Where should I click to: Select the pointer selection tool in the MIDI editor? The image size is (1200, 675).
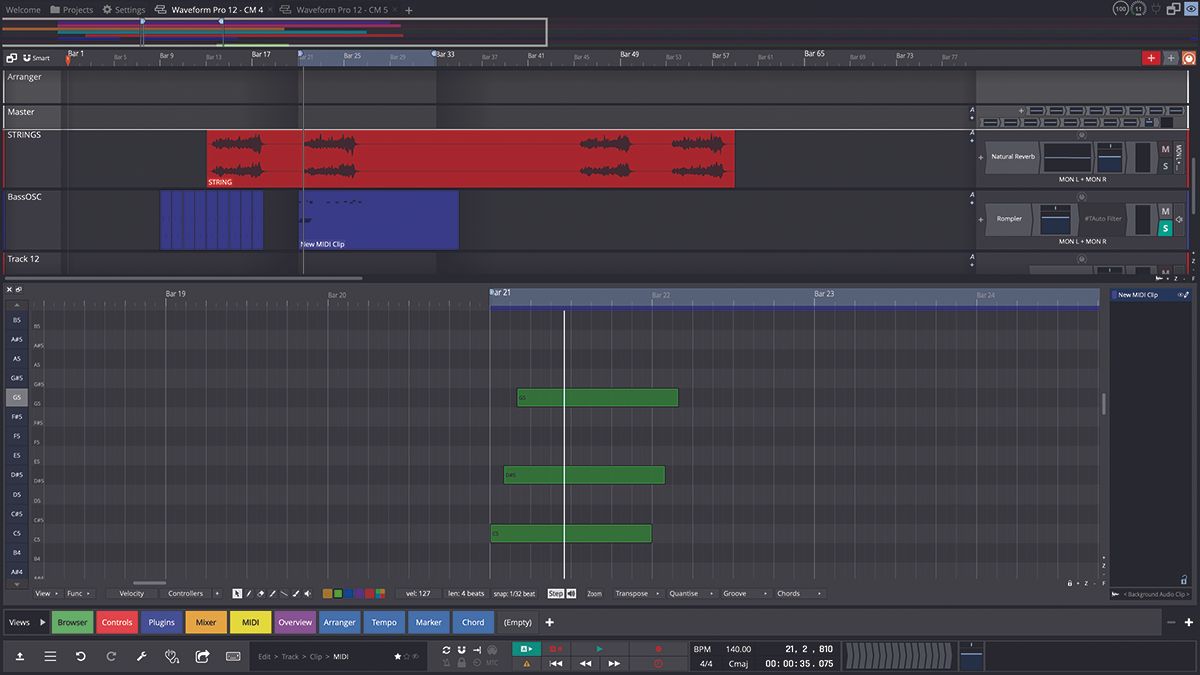tap(237, 593)
